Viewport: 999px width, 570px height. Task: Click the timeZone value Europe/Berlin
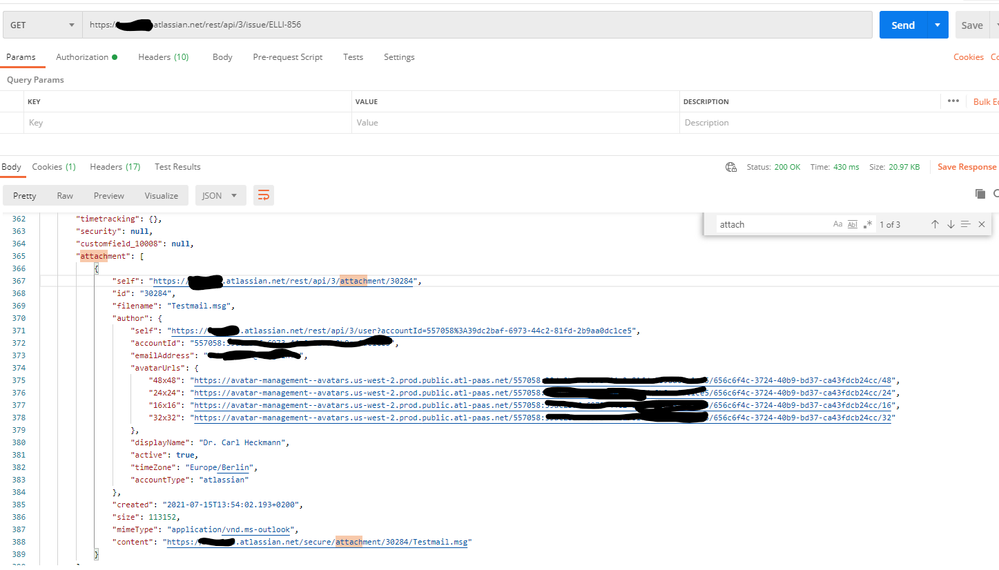click(x=220, y=467)
